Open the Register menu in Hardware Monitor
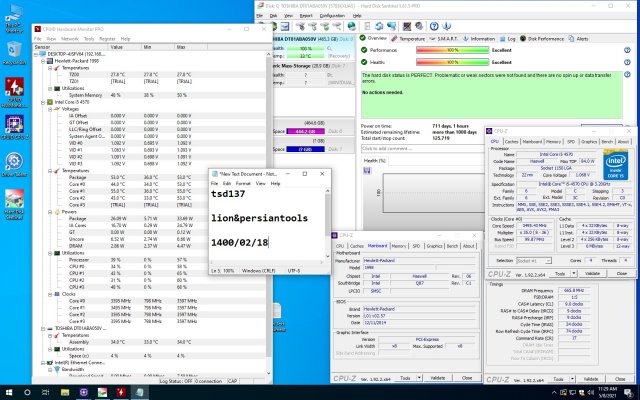Viewport: 640px width, 400px height. 108,39
